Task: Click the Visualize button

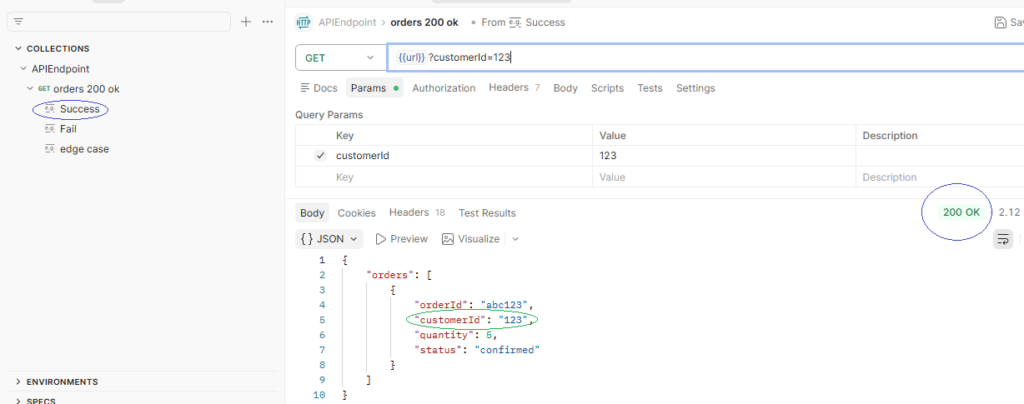Action: (471, 239)
